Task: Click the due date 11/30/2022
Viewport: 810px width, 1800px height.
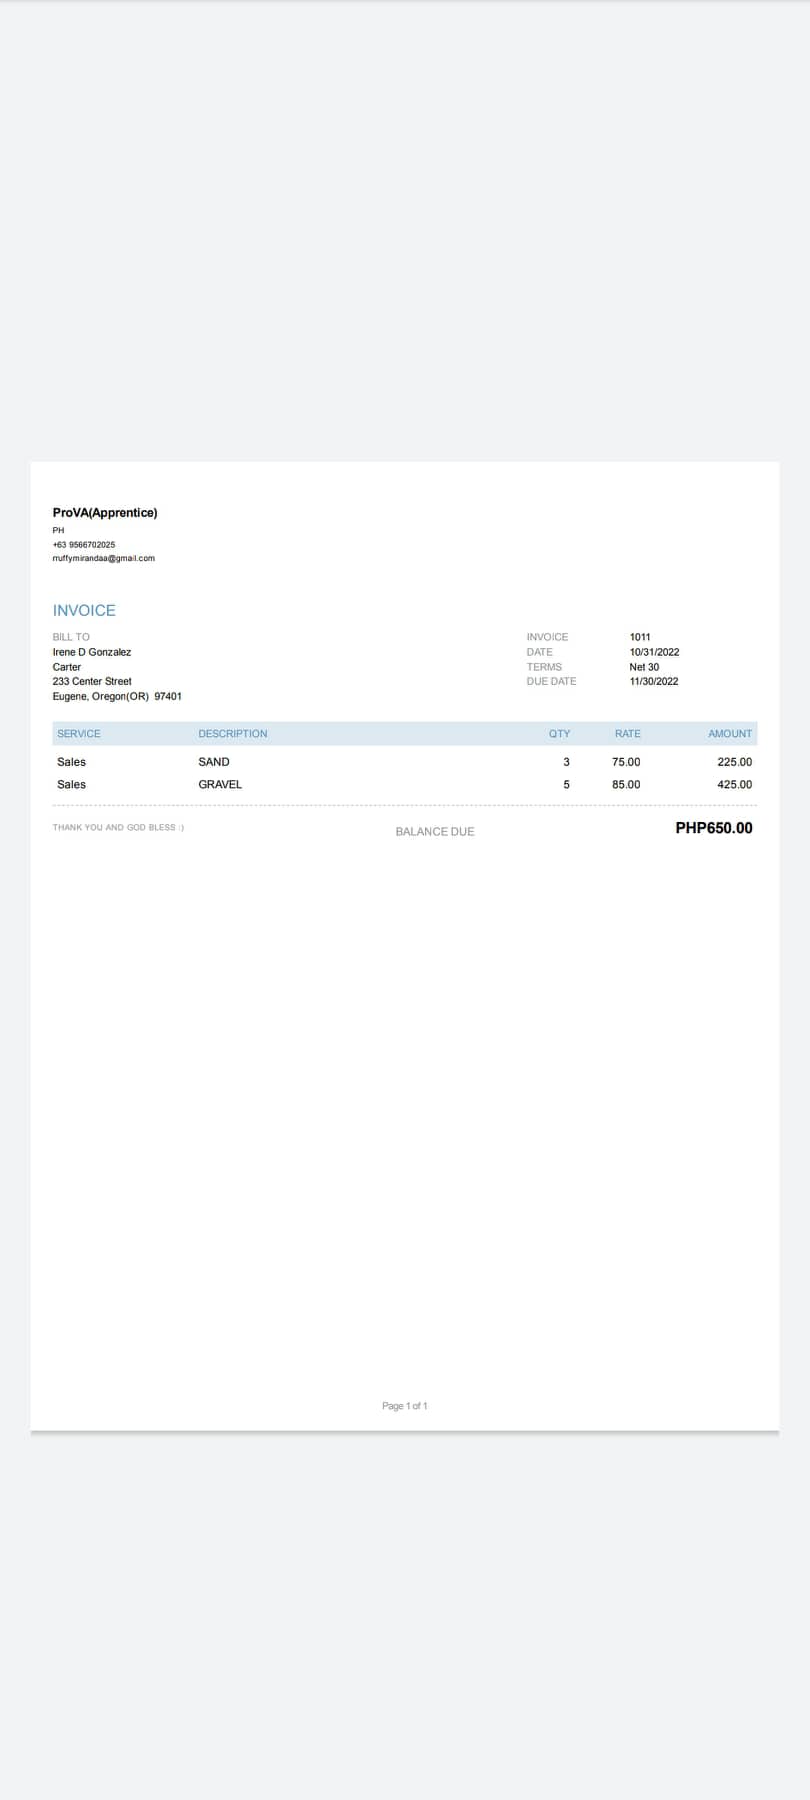Action: pyautogui.click(x=654, y=681)
